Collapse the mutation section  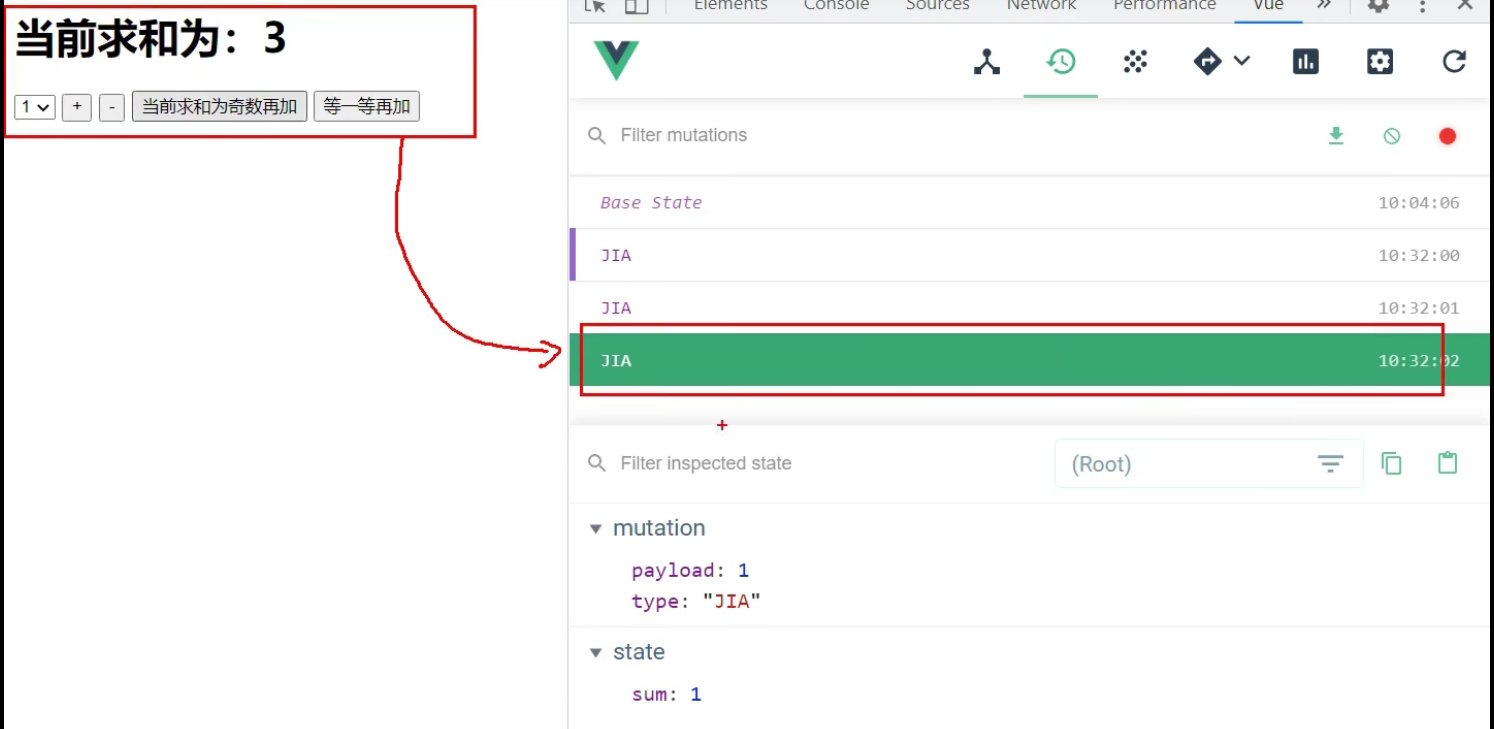click(x=596, y=529)
